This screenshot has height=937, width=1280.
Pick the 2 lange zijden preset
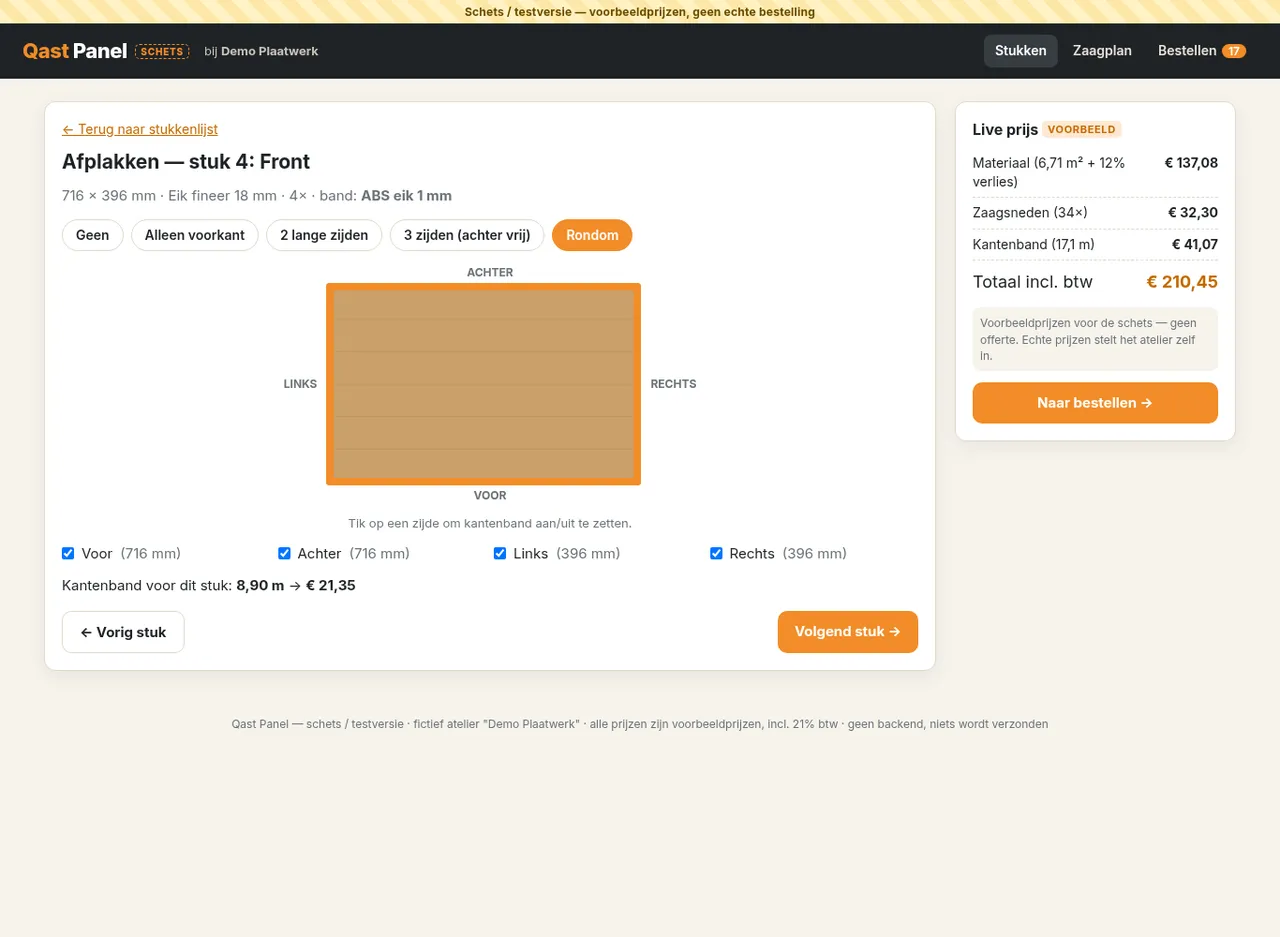[x=324, y=235]
